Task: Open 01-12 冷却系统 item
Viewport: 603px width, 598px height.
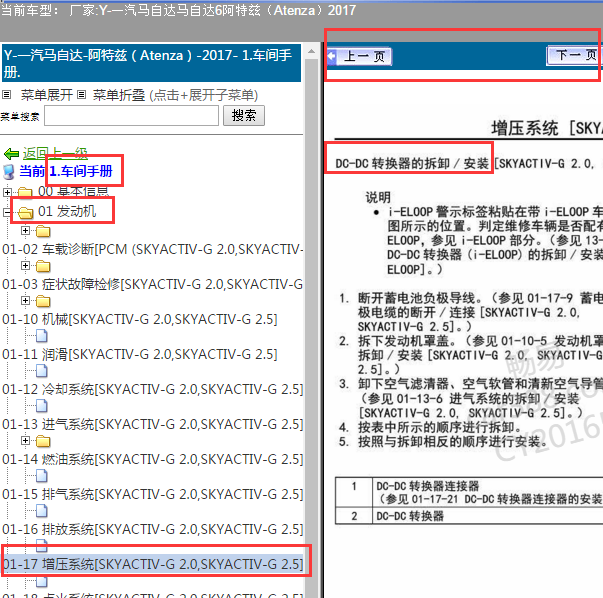Action: (152, 390)
